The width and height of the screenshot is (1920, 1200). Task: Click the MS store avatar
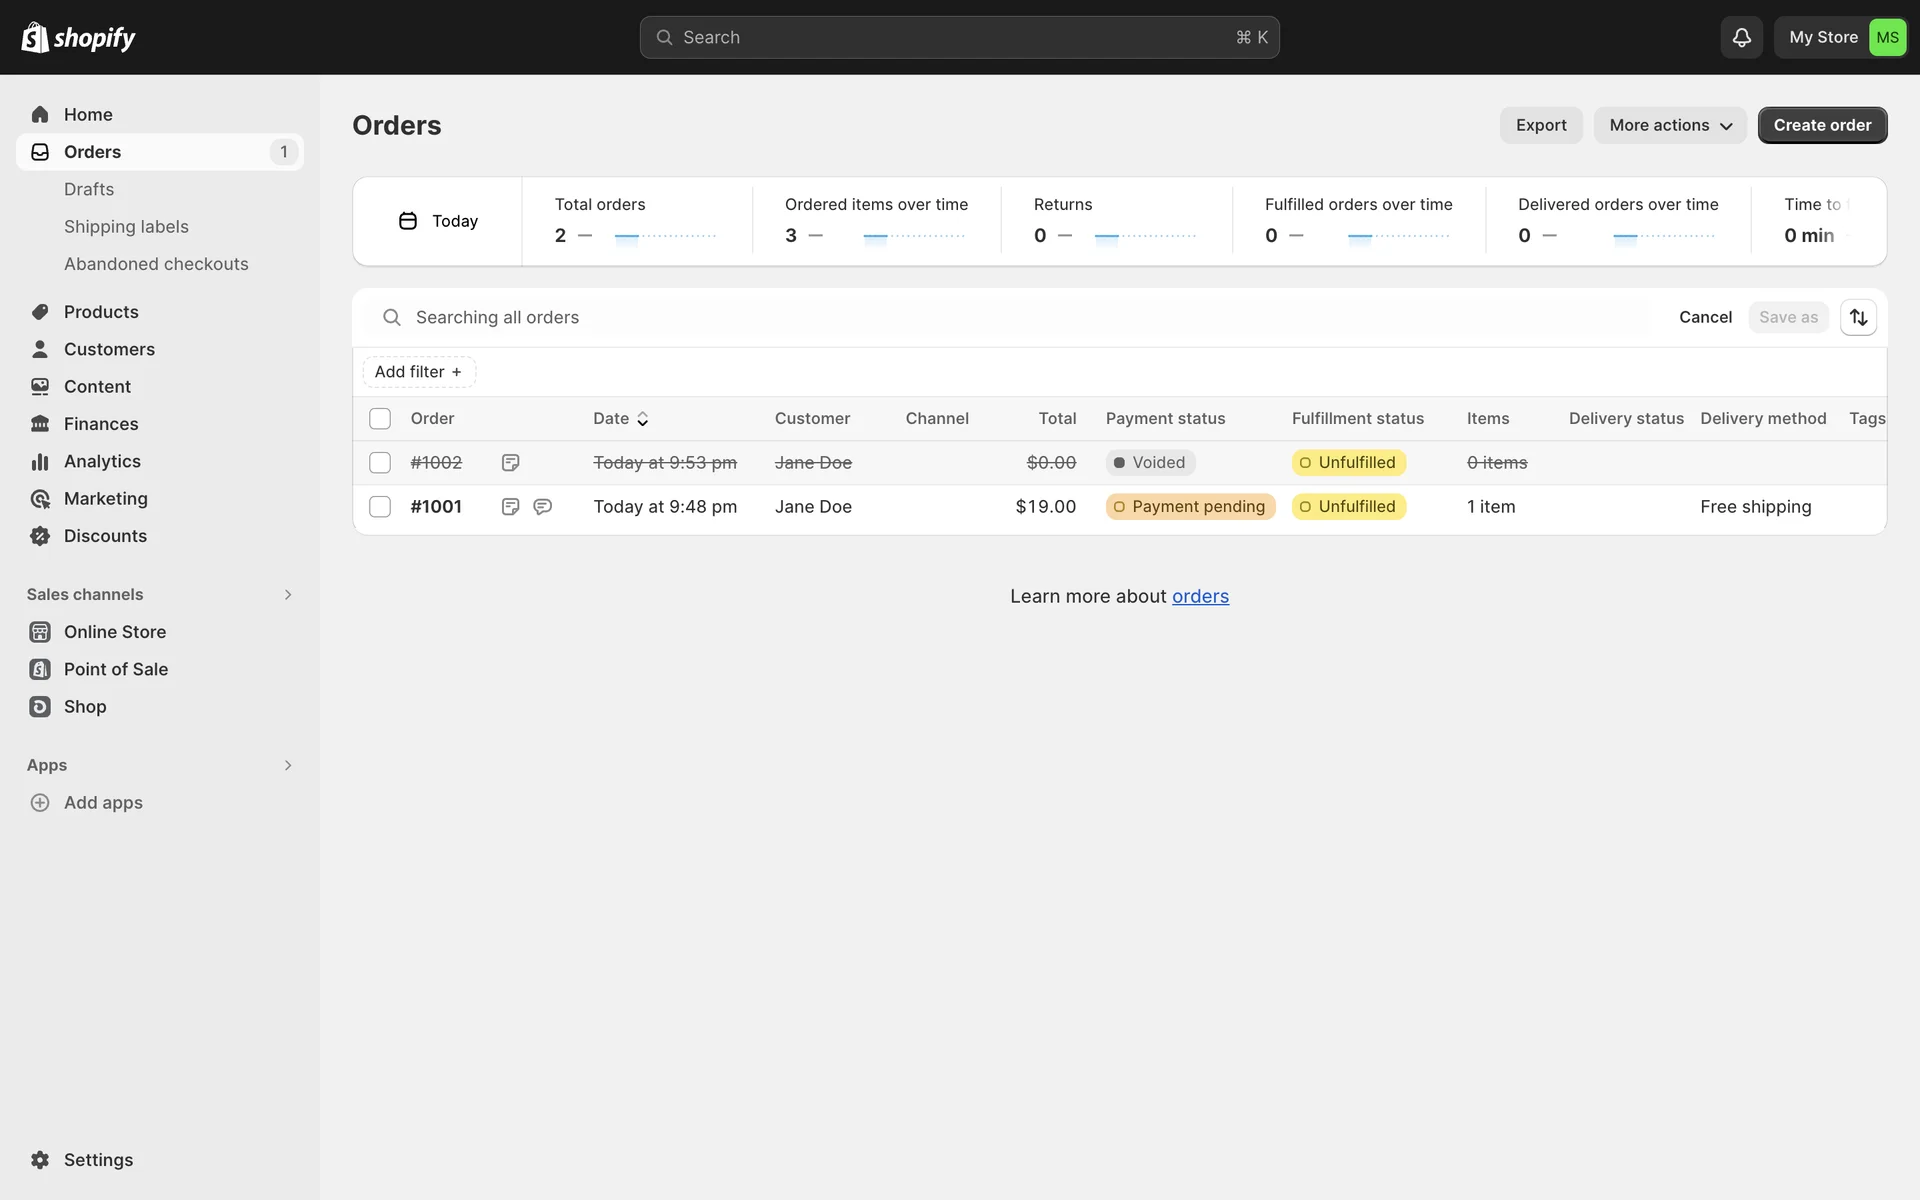tap(1887, 37)
